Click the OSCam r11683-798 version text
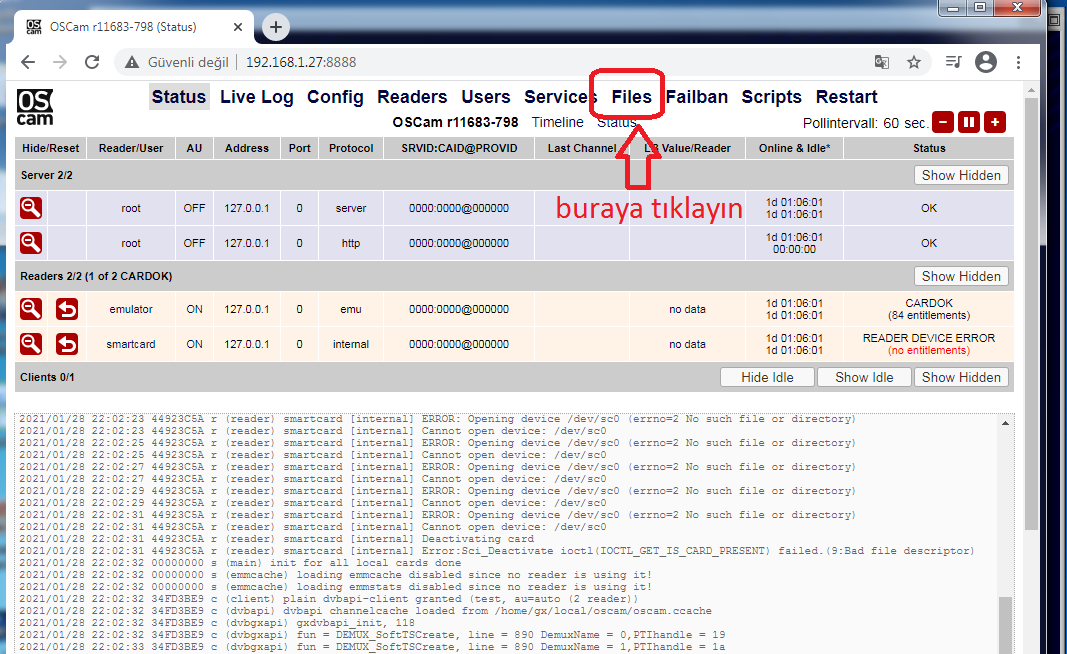The height and width of the screenshot is (654, 1067). 455,122
